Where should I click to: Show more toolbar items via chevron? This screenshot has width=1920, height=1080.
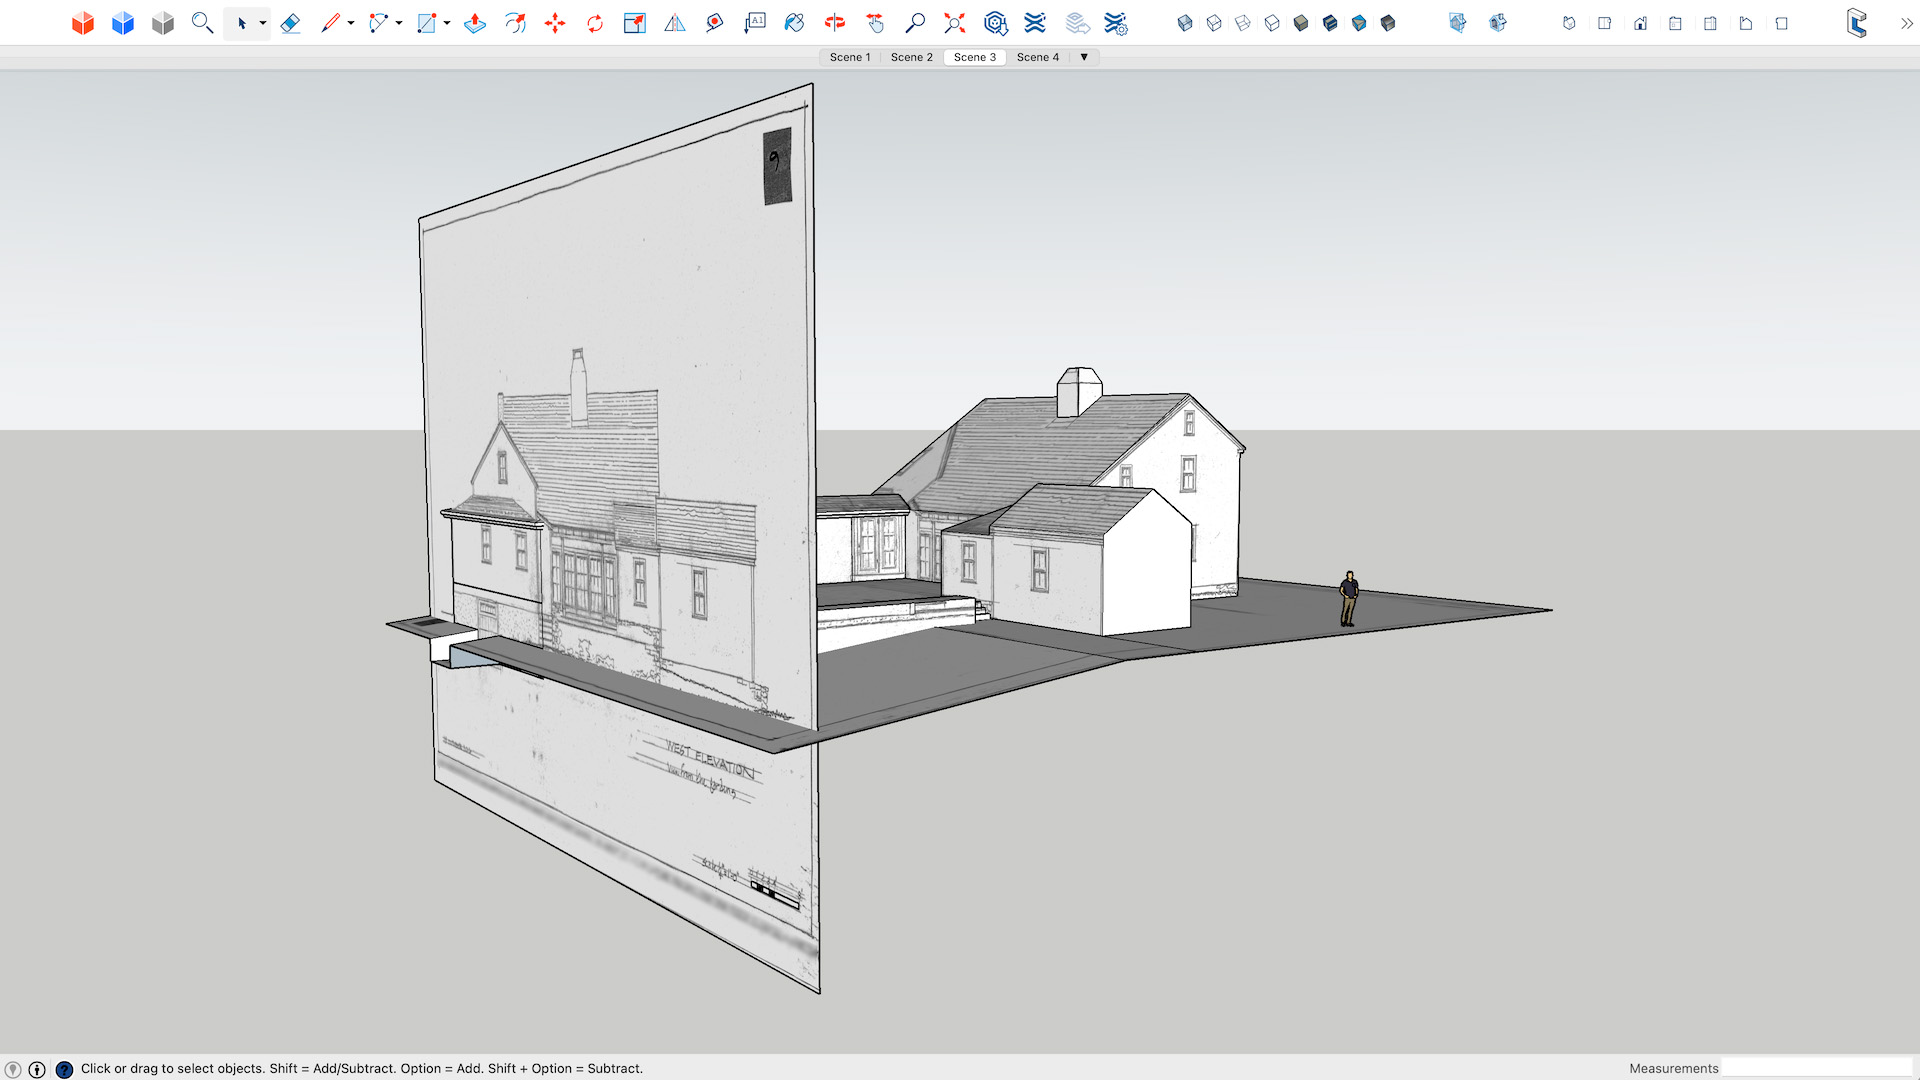coord(1906,23)
